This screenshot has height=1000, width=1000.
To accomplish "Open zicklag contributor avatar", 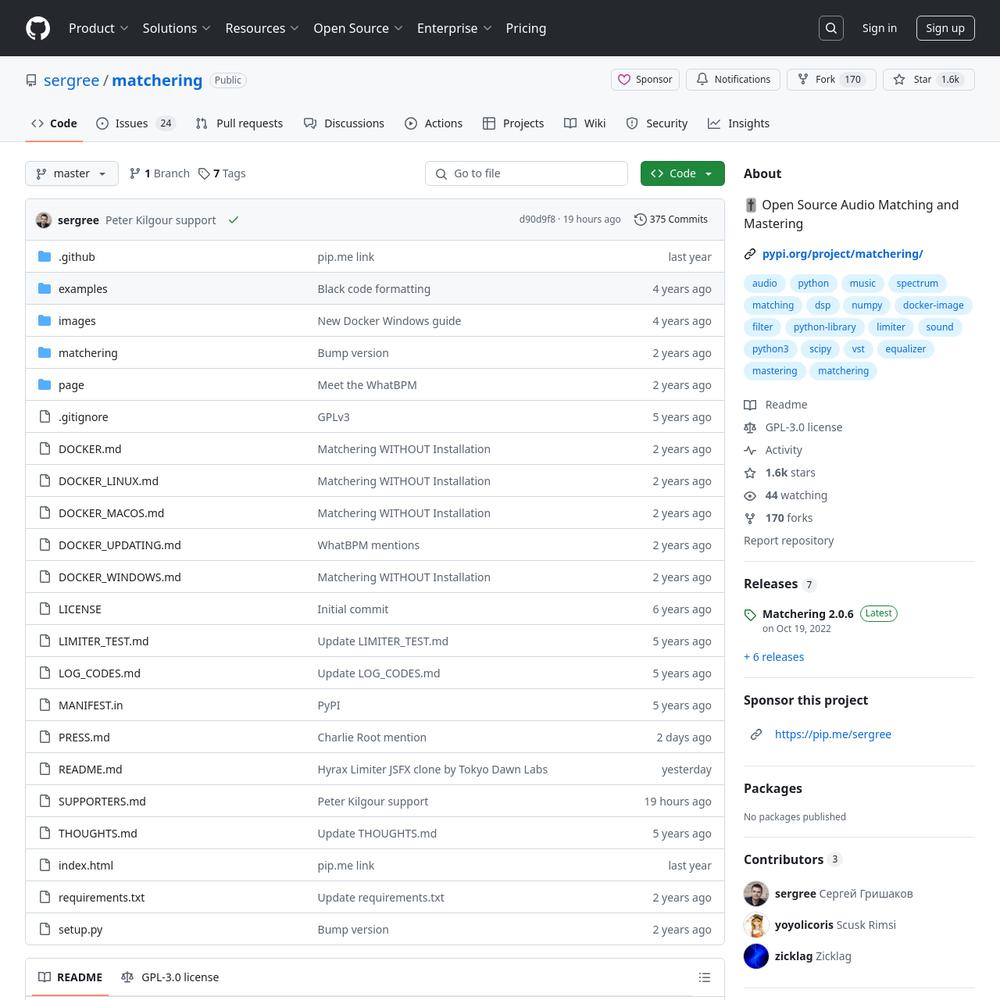I will coord(756,956).
